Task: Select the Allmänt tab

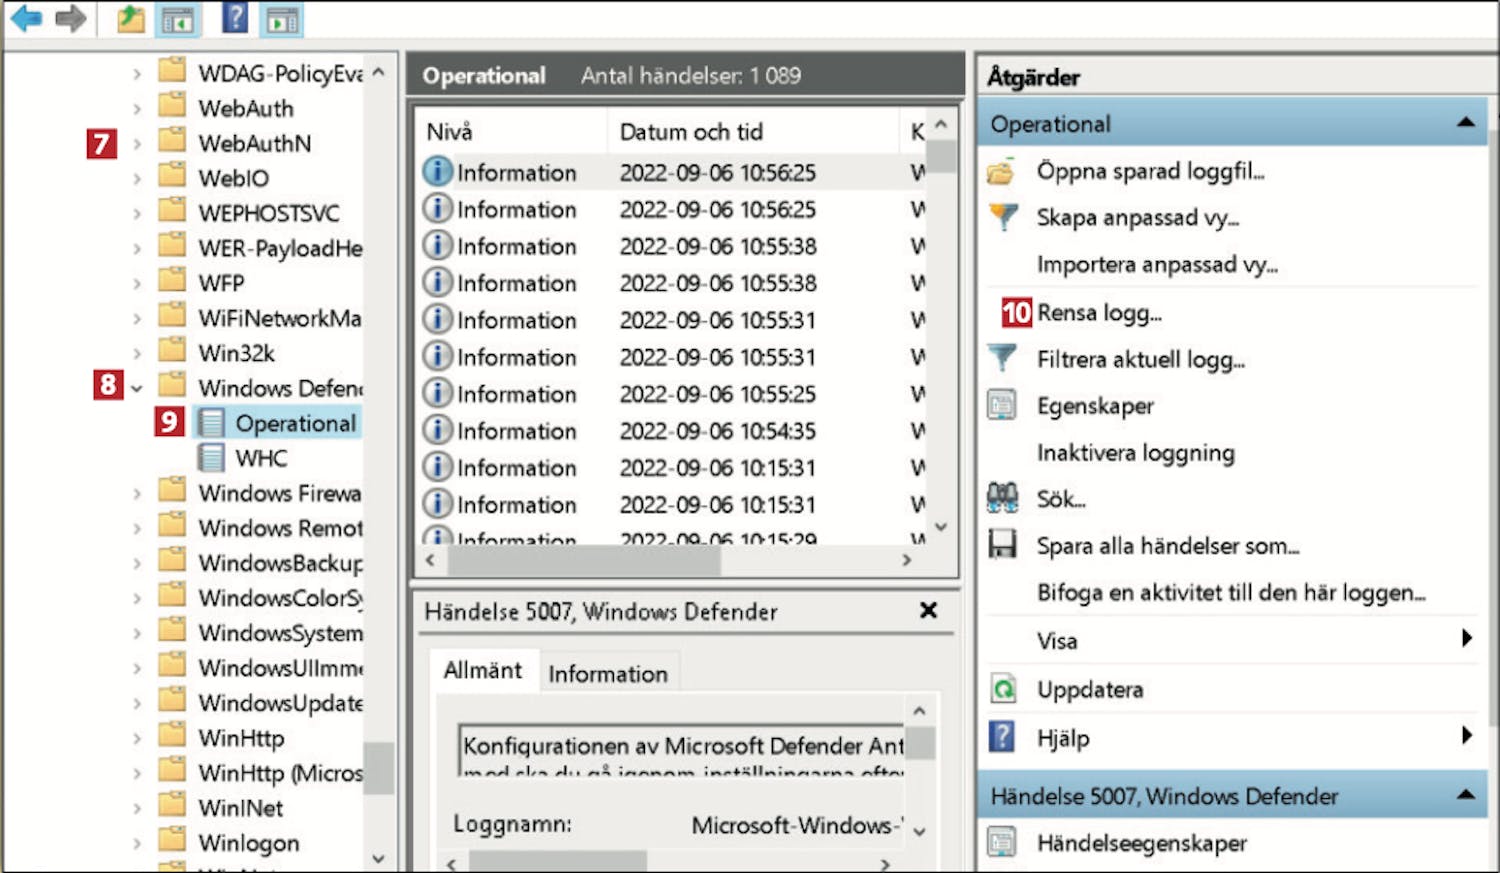Action: [482, 671]
